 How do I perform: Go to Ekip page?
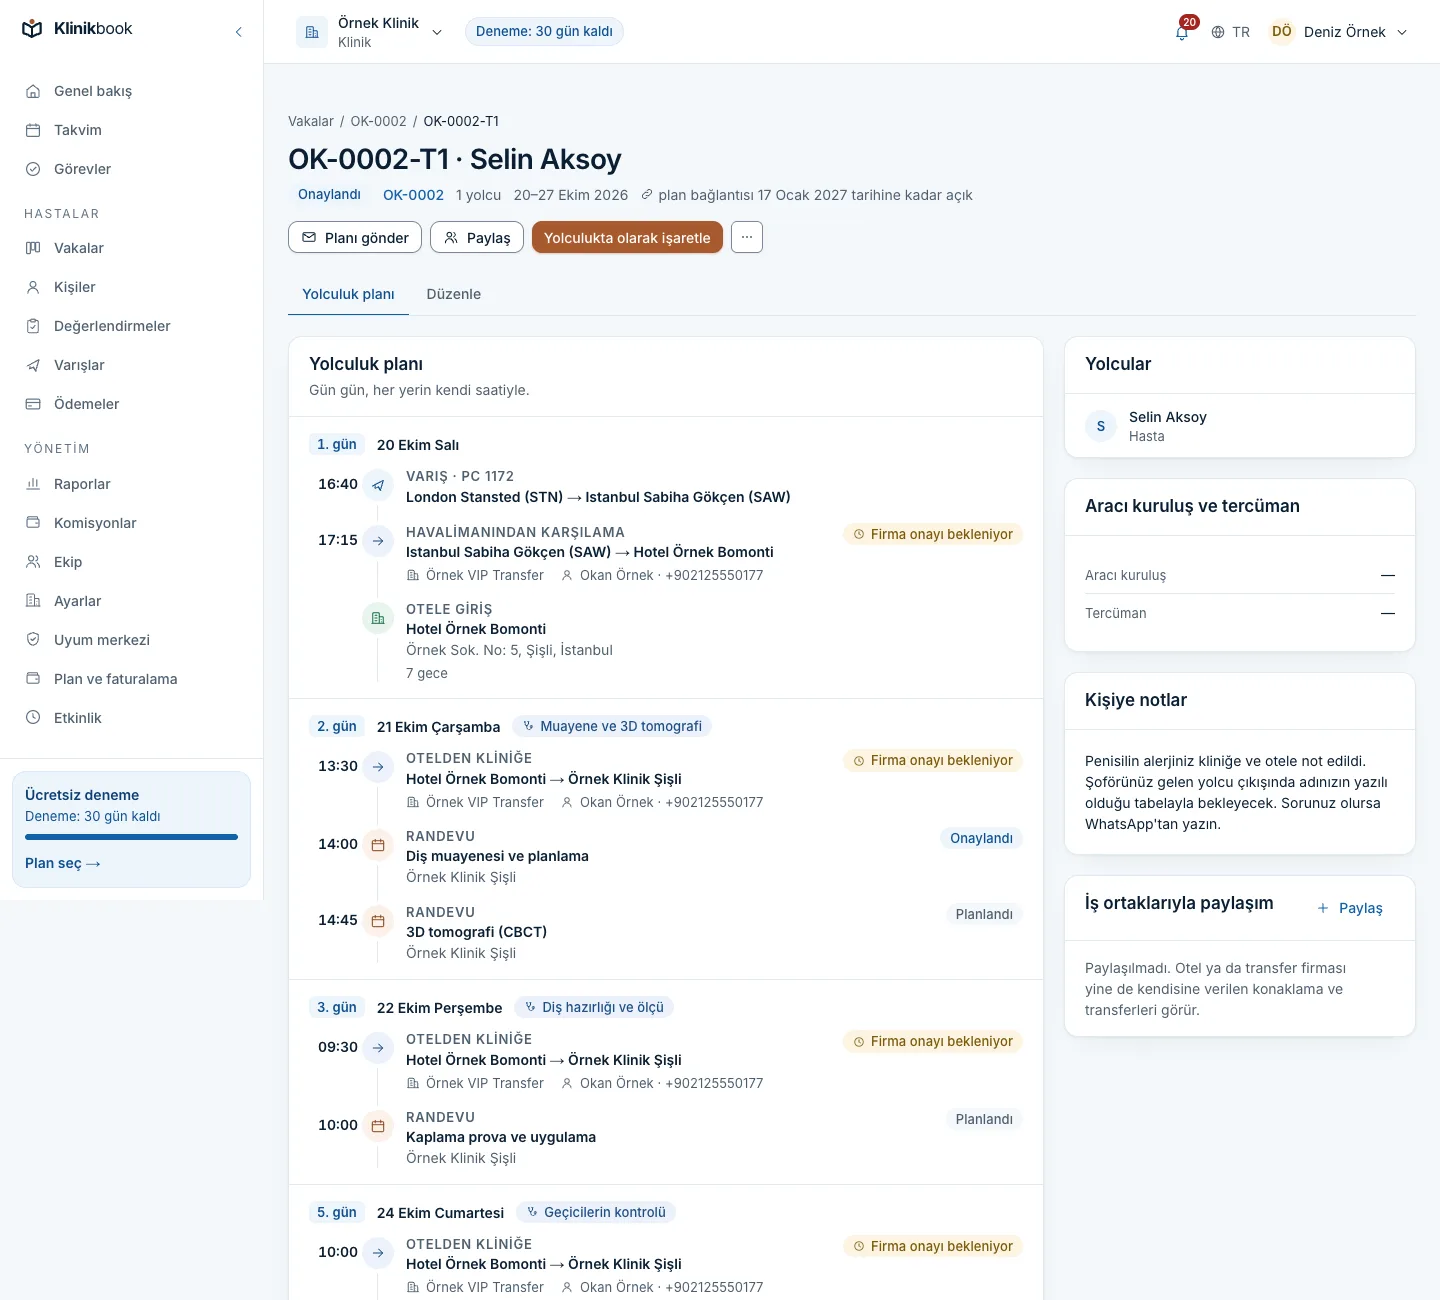[x=131, y=562]
